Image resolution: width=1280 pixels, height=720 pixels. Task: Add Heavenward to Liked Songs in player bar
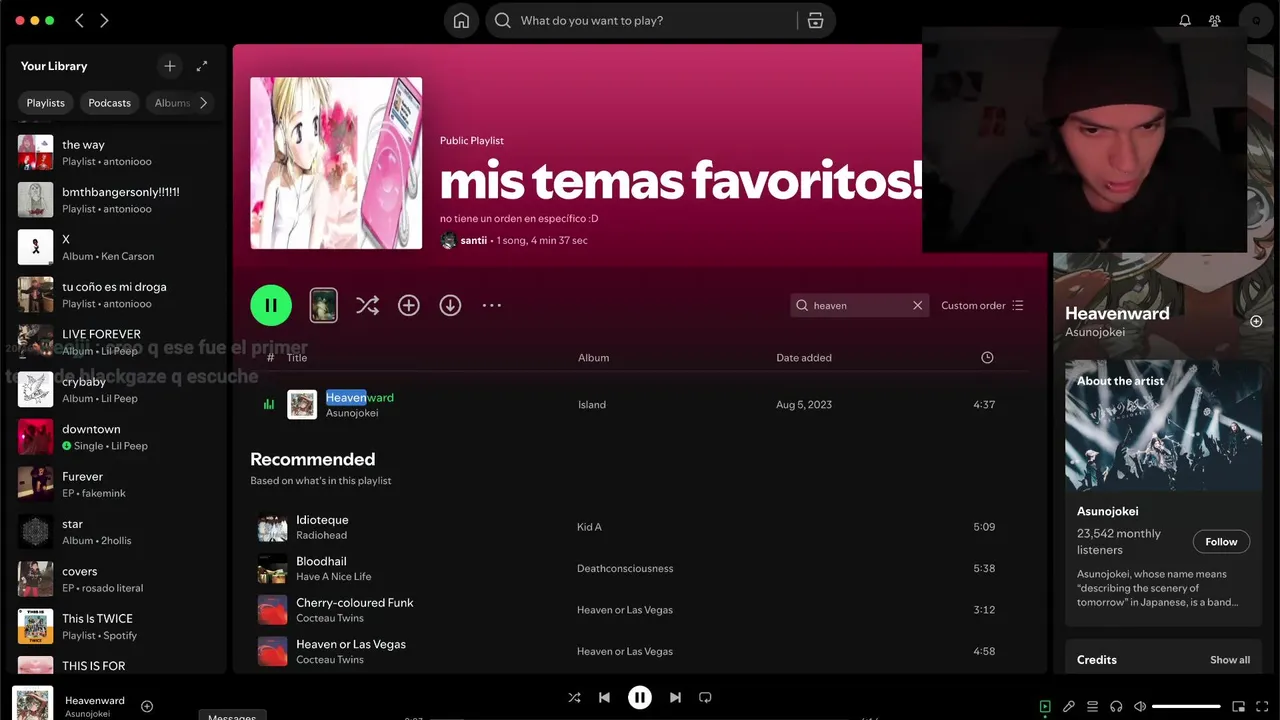147,706
